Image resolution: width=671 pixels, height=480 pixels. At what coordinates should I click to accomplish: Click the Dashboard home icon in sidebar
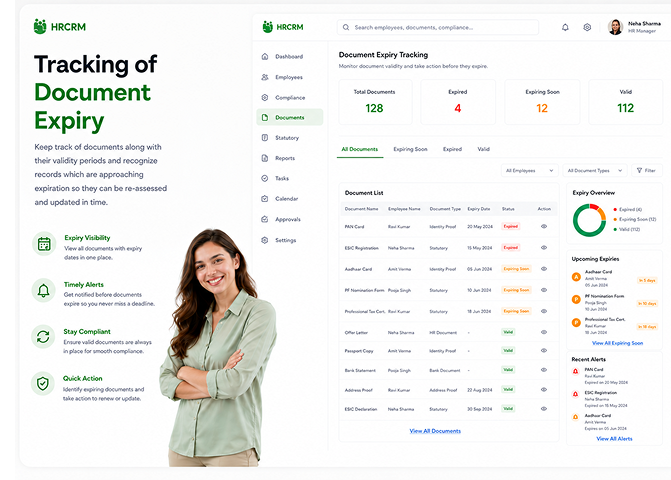(264, 56)
